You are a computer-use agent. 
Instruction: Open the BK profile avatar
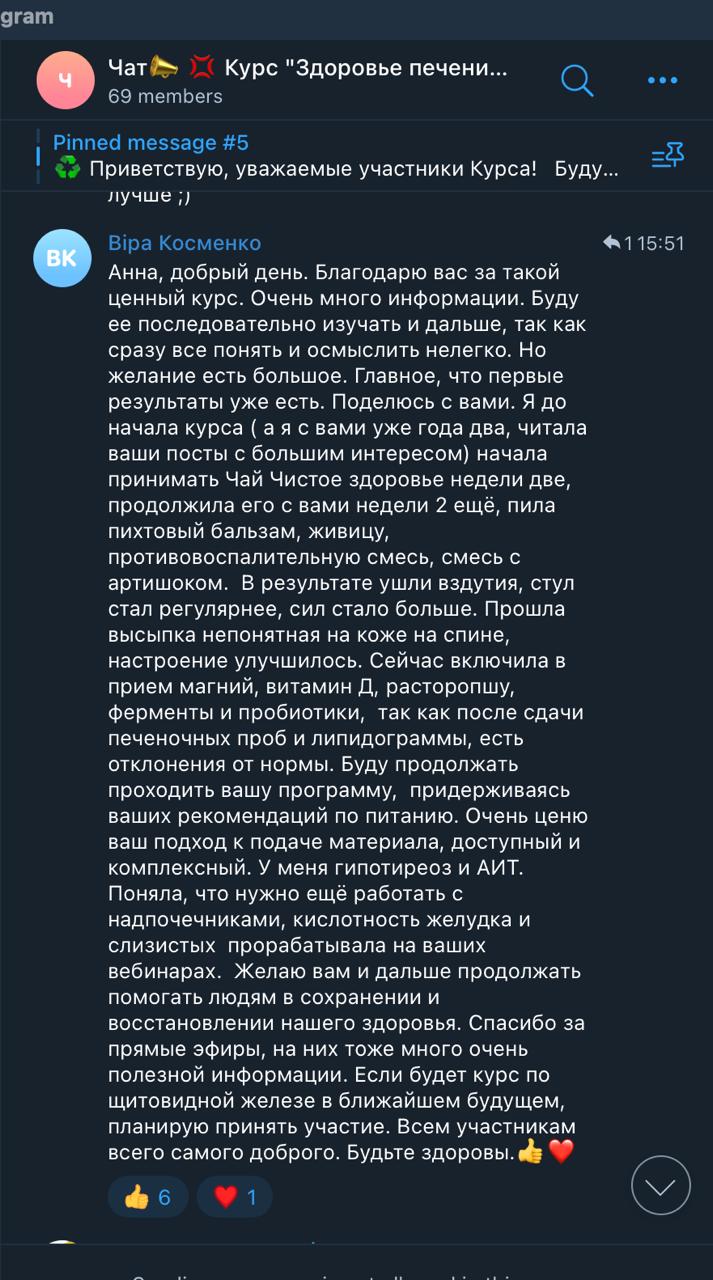click(x=62, y=258)
